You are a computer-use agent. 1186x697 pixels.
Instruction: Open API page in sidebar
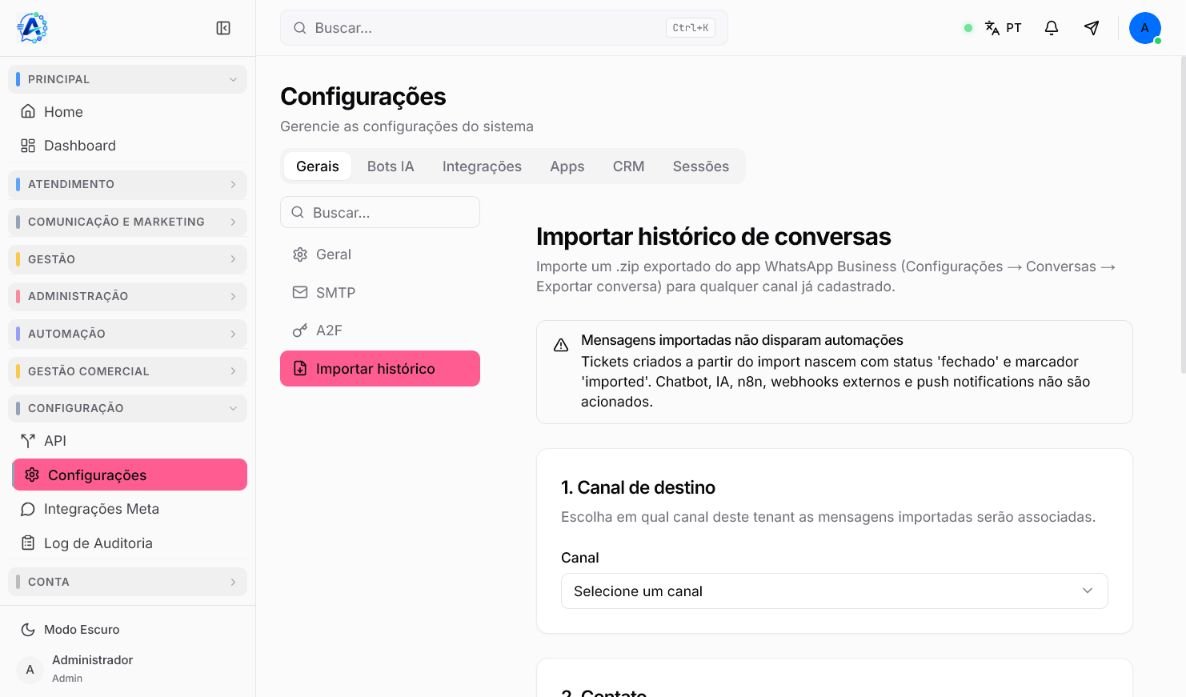[x=127, y=440]
